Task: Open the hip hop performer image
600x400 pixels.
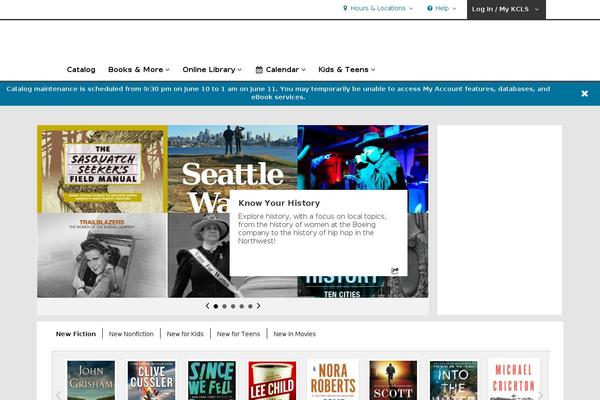Action: (363, 157)
